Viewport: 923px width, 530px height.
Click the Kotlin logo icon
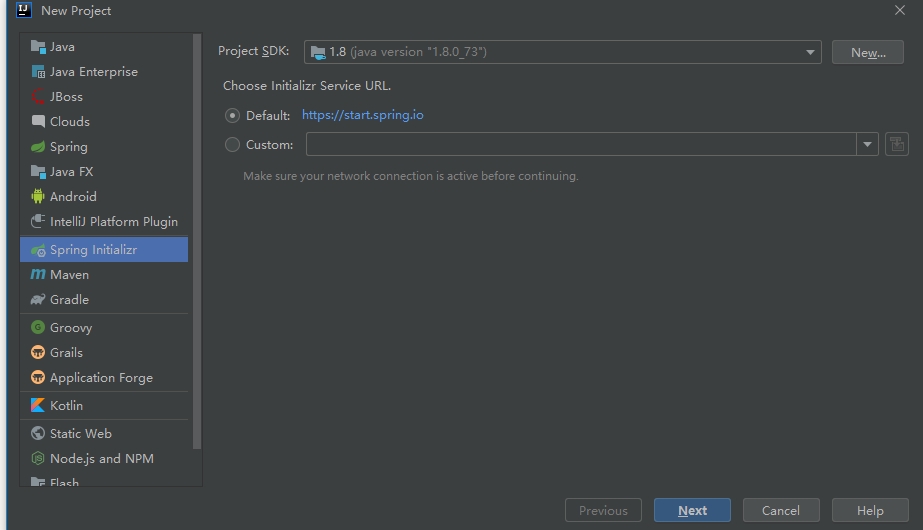click(x=38, y=406)
